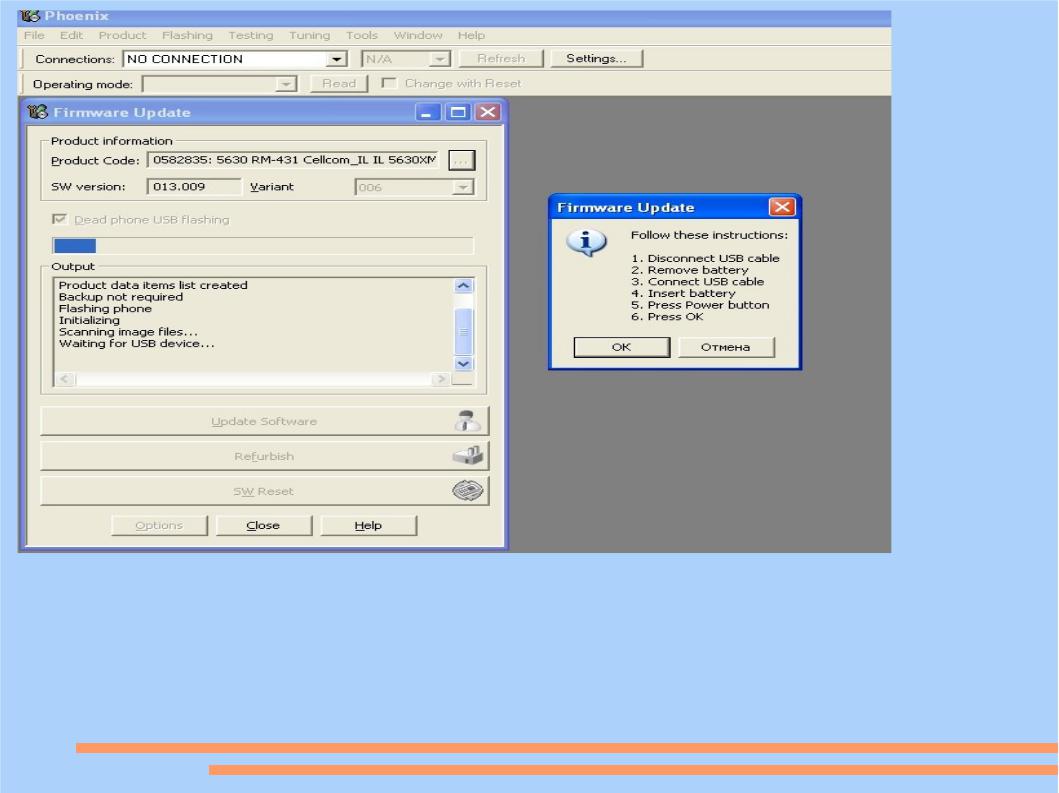Screen dimensions: 1059x793
Task: Click the Options button
Action: (x=159, y=526)
